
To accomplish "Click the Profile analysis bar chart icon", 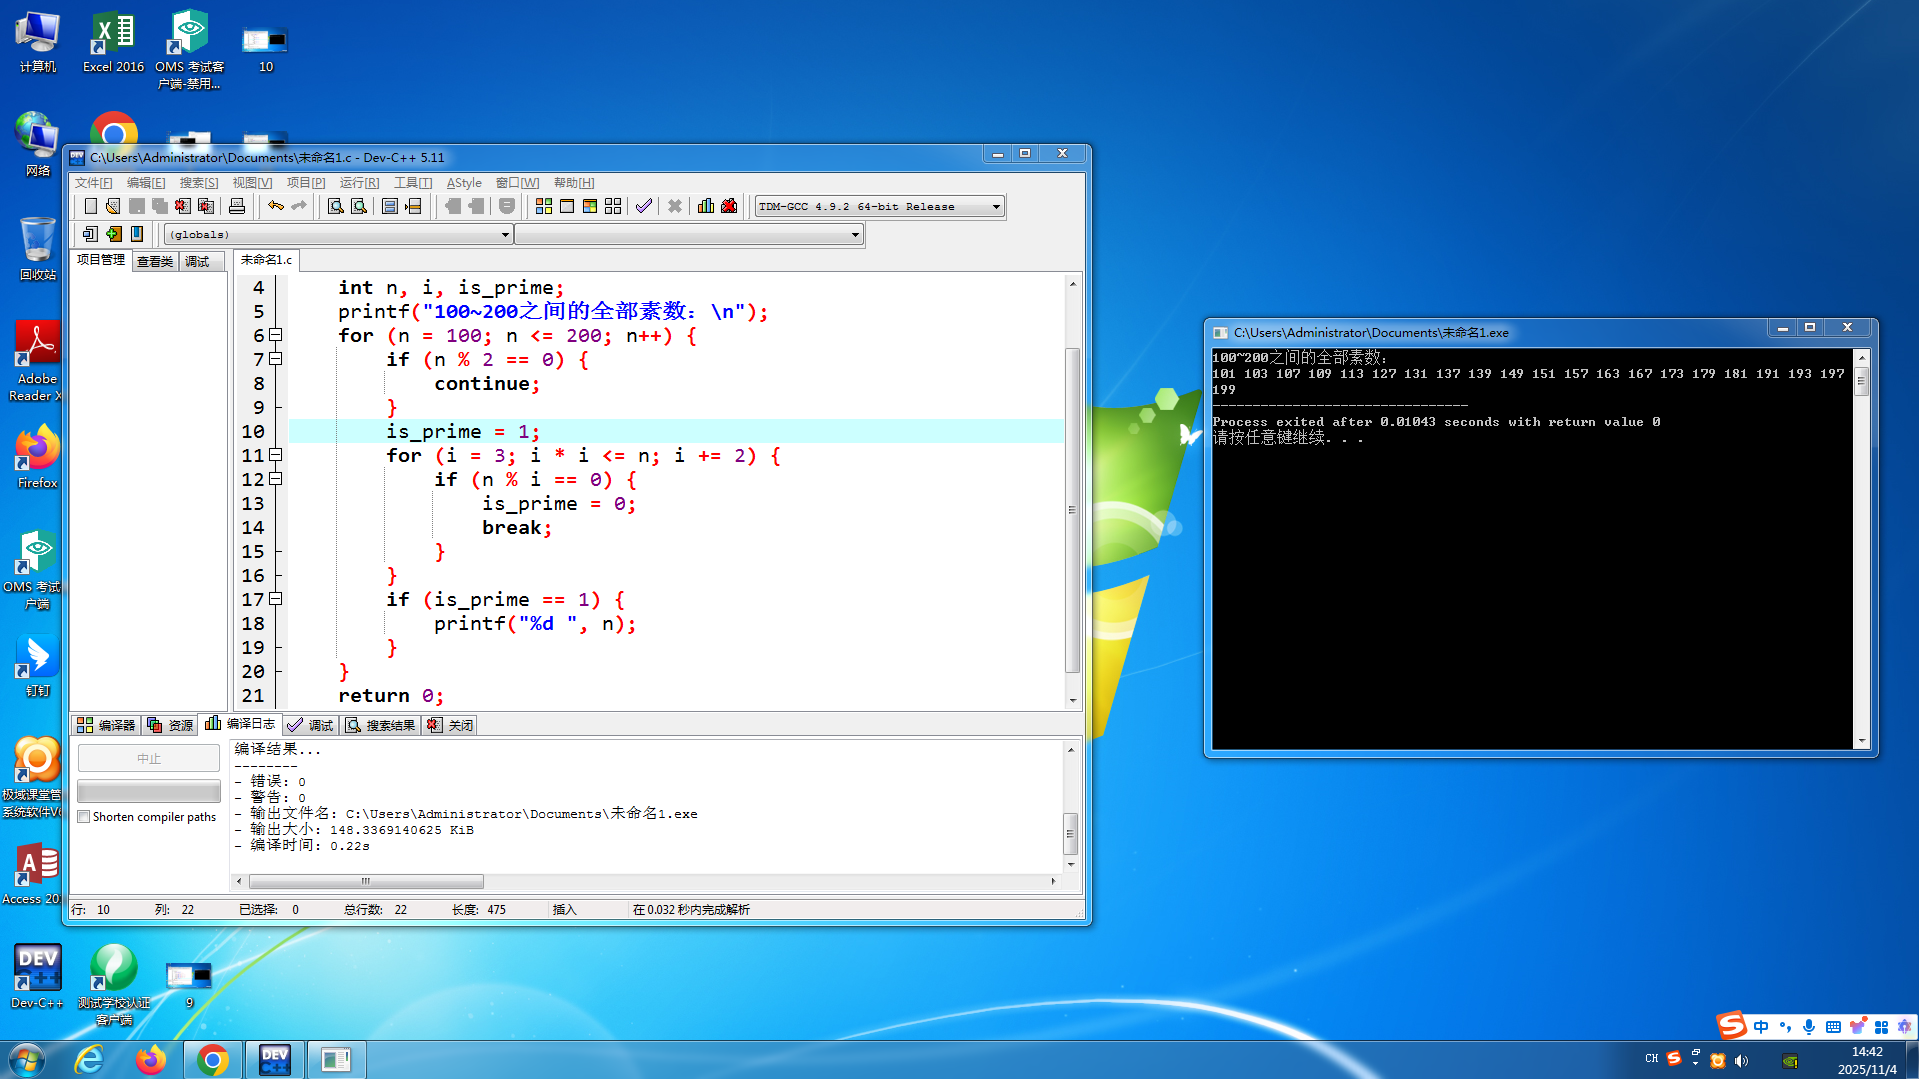I will click(x=706, y=206).
